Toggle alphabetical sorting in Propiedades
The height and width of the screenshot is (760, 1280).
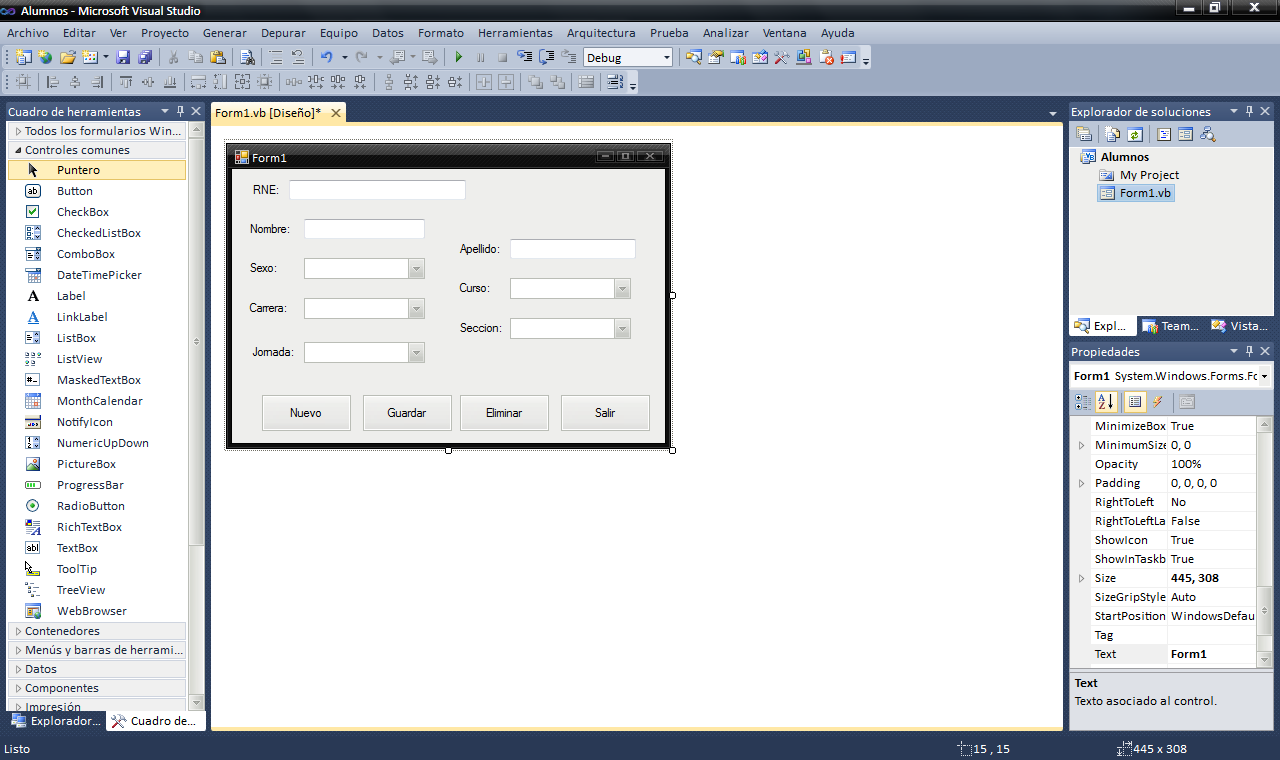1107,402
